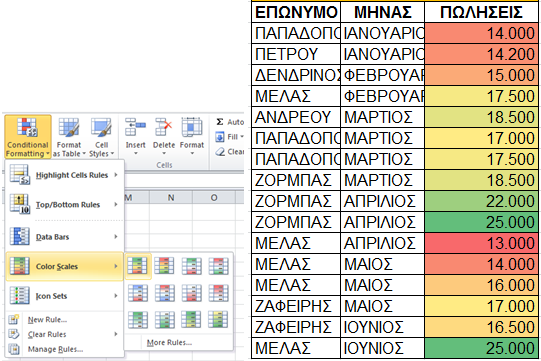Expand the arrow below Insert

[135, 154]
